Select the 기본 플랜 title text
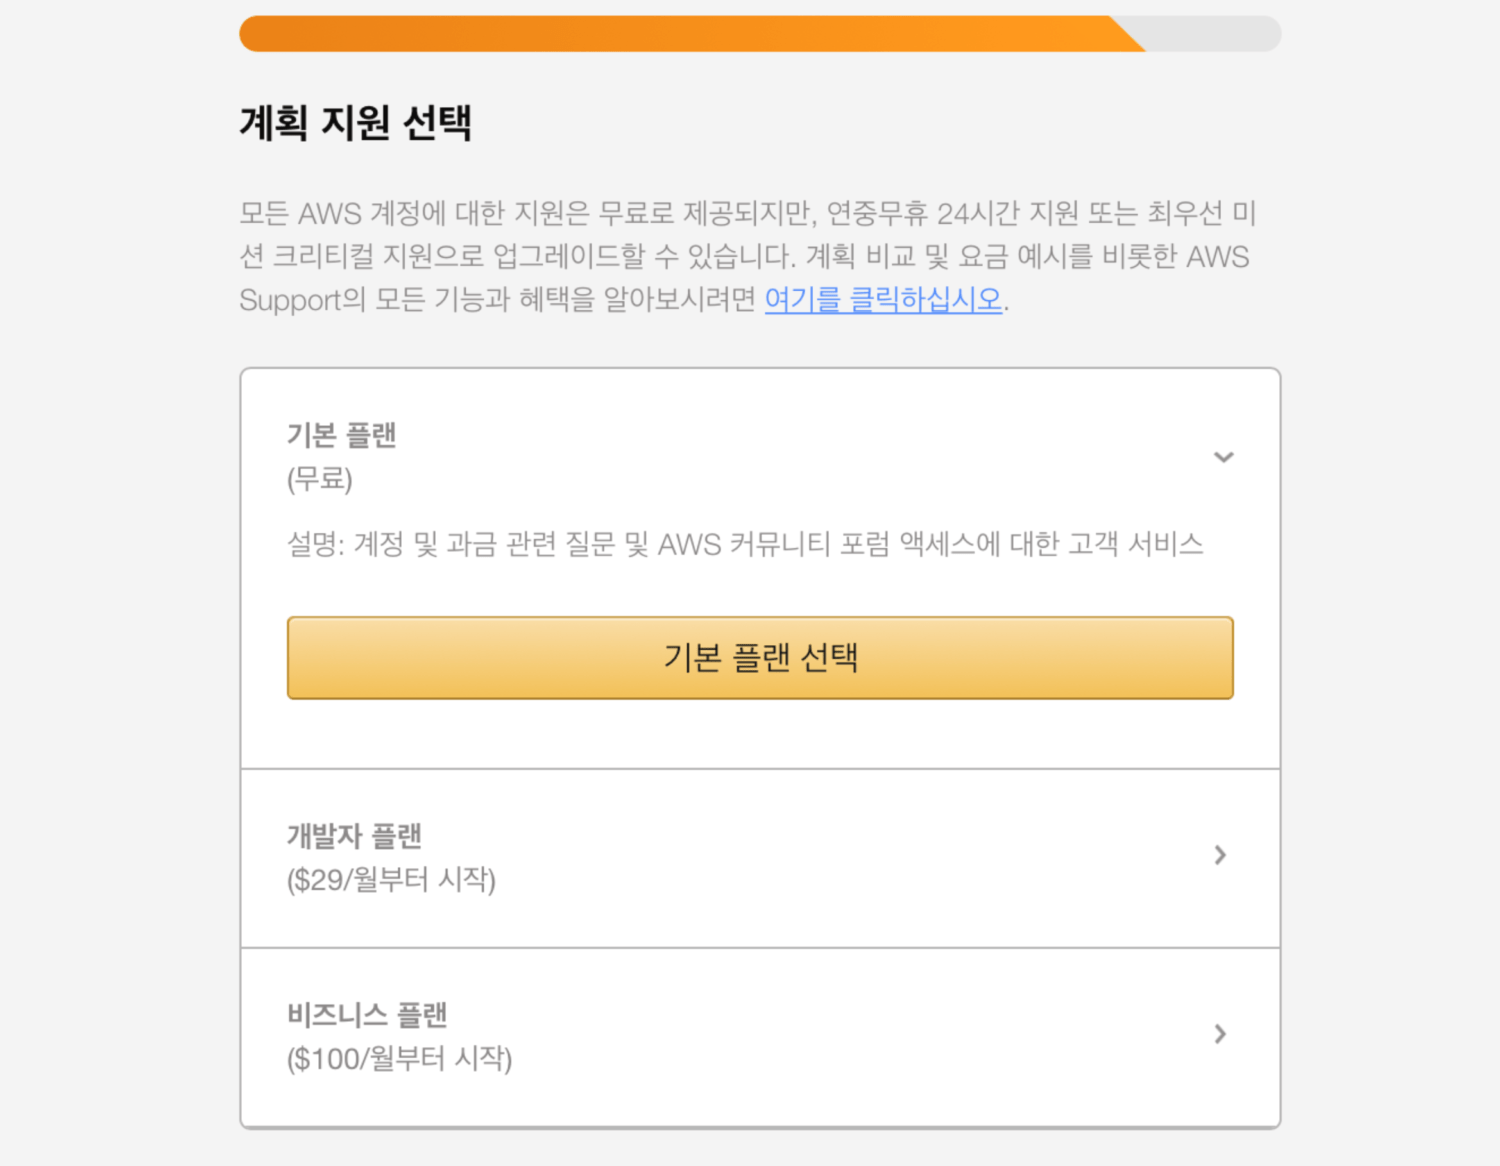This screenshot has width=1500, height=1166. [342, 436]
